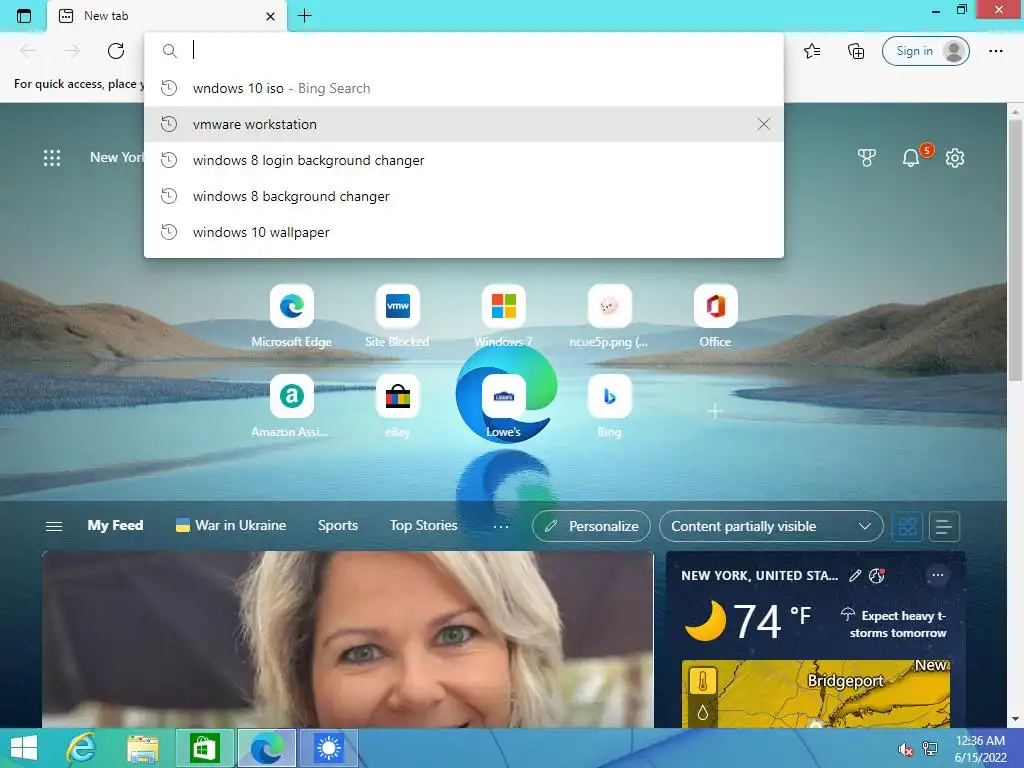
Task: Open the Bridgeport weather map
Action: click(816, 694)
